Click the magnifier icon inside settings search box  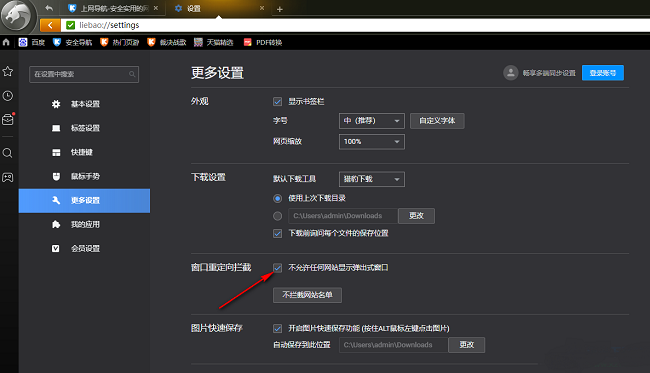click(x=132, y=74)
